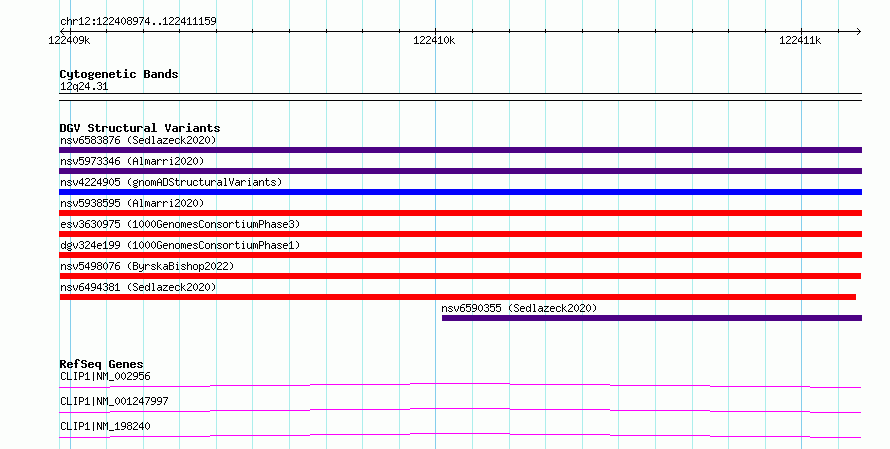The image size is (890, 449).
Task: Select the red esv3630975 variant bar
Action: (x=460, y=234)
